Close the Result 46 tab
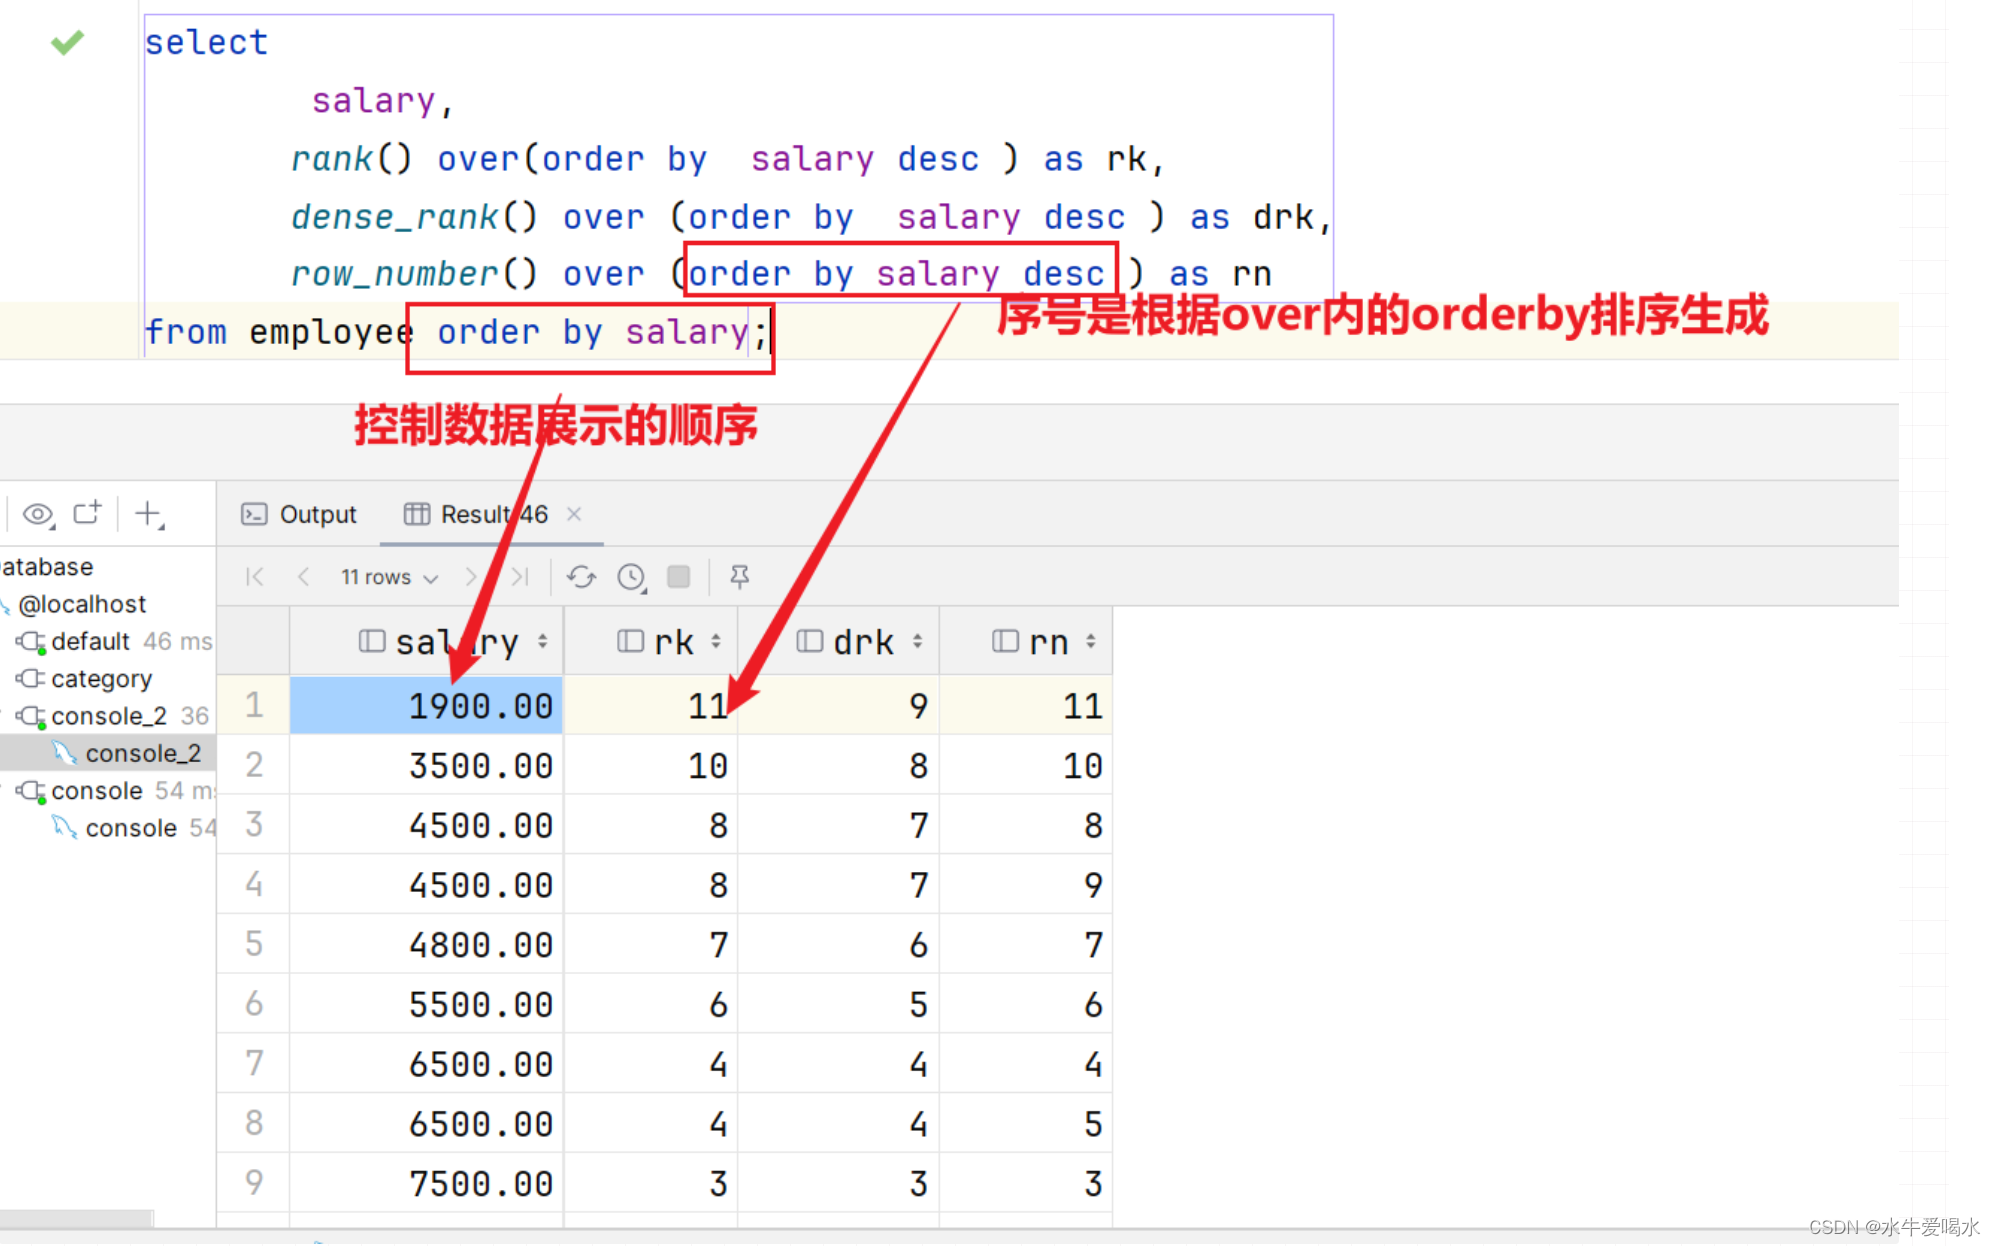The height and width of the screenshot is (1246, 1996). pos(574,514)
